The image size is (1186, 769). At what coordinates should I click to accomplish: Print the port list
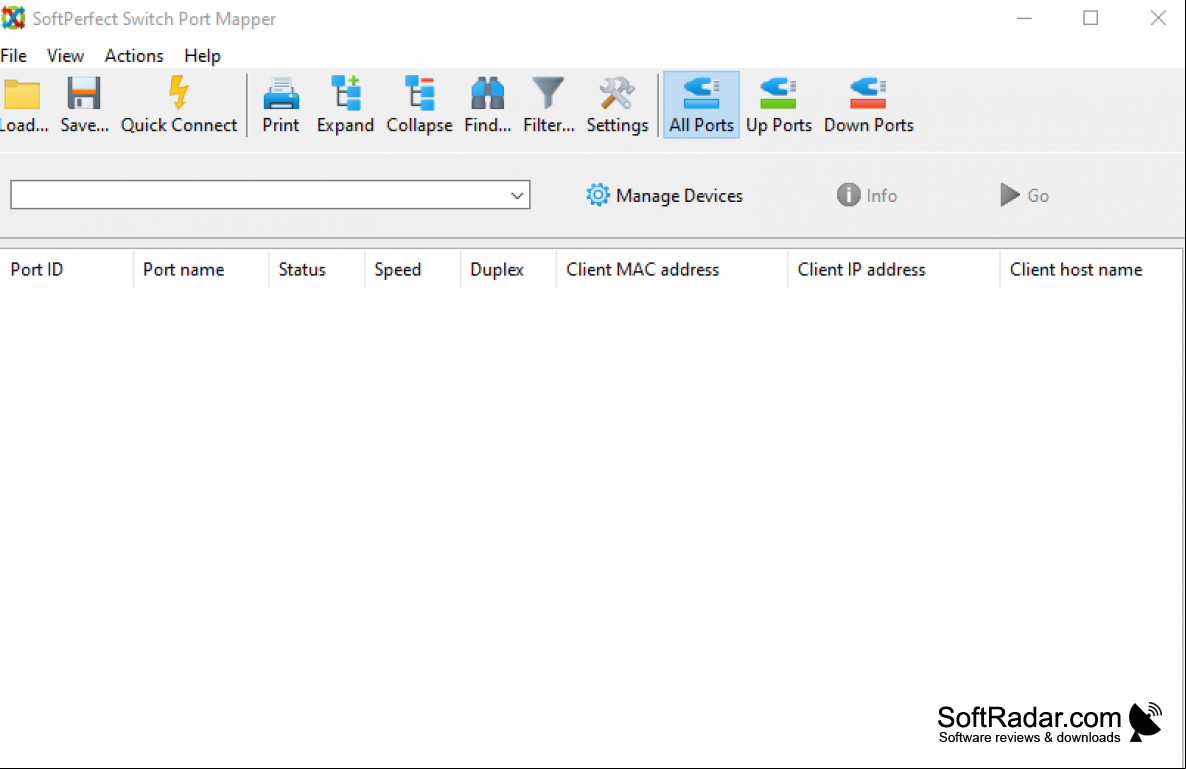(x=281, y=104)
